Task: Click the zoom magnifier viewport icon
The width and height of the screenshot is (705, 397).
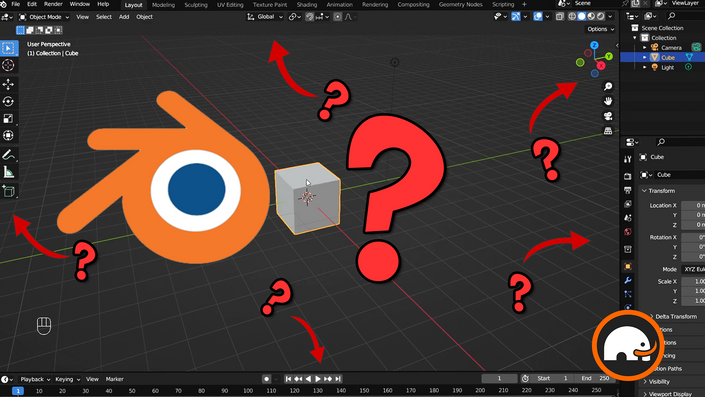Action: click(x=608, y=86)
